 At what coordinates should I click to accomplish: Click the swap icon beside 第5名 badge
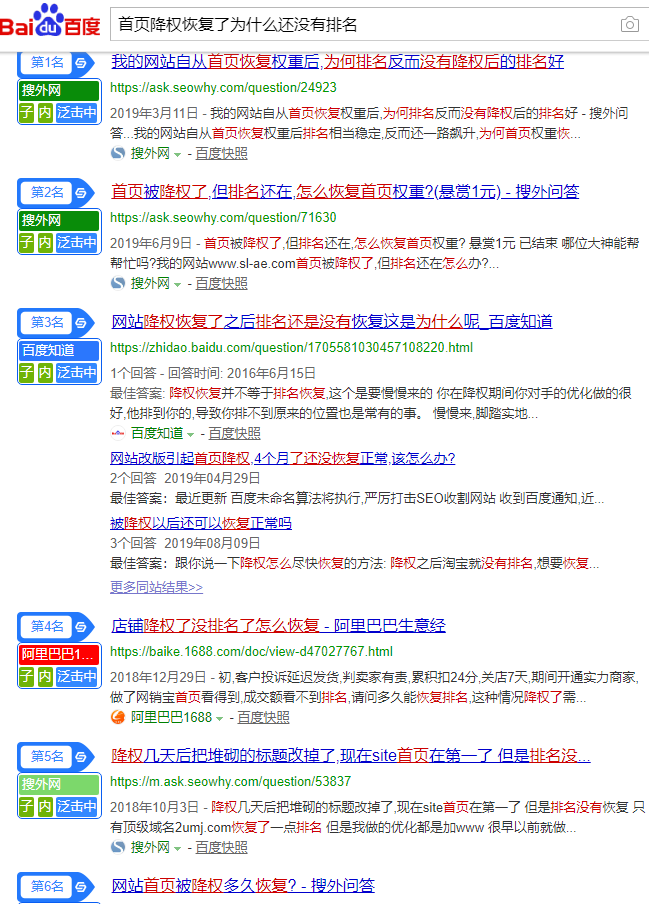(81, 756)
